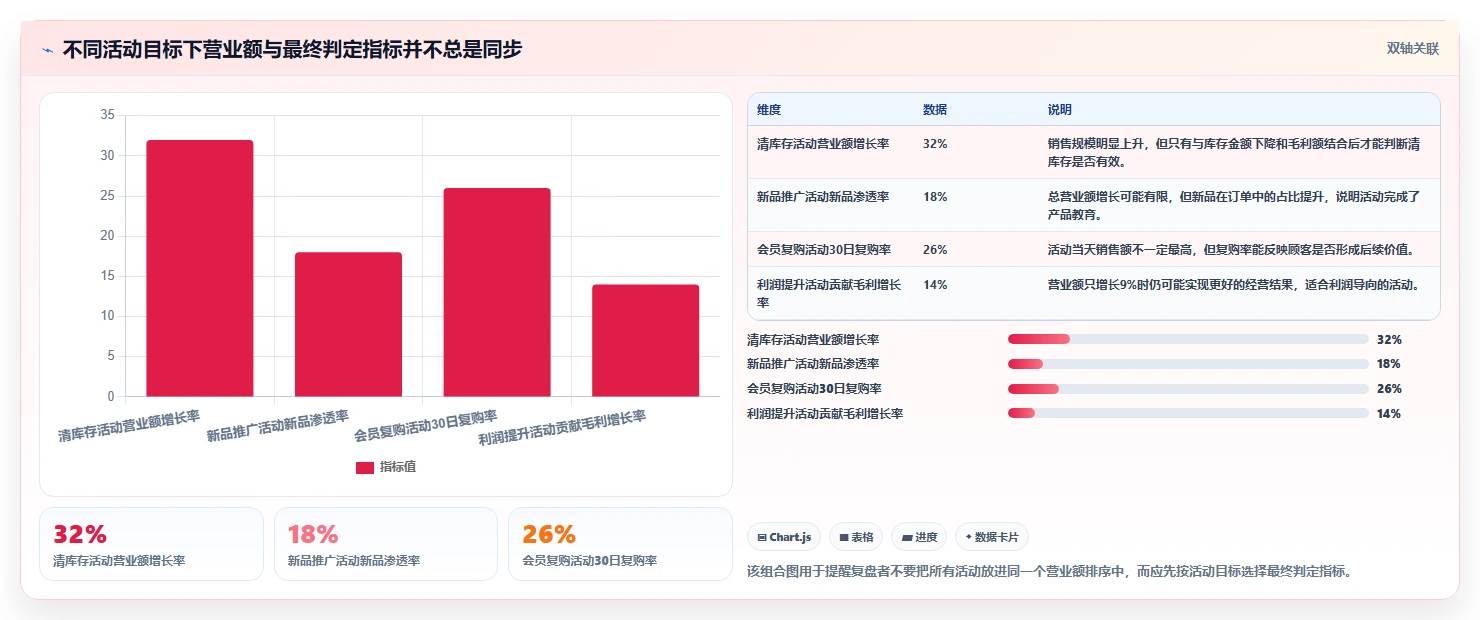Click the 维度 table column header
This screenshot has height=620, width=1480.
tap(769, 109)
